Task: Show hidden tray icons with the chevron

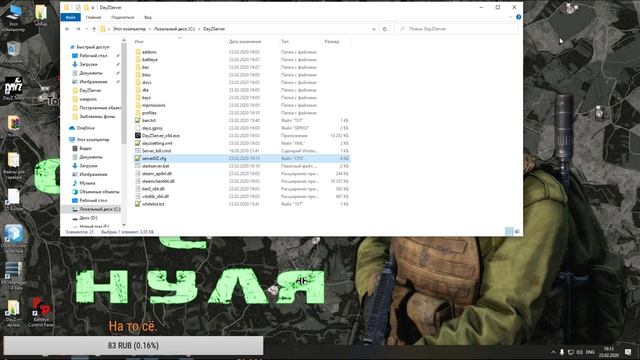Action: coord(553,352)
